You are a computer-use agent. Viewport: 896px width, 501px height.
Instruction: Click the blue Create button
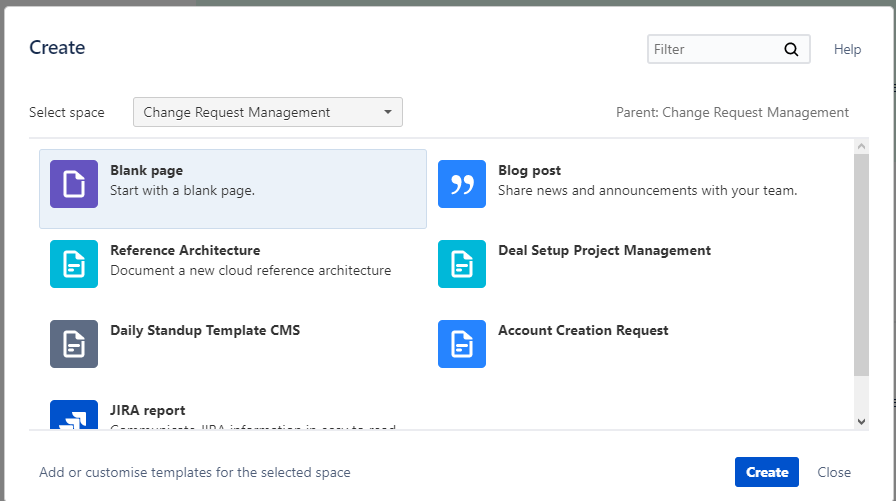767,472
